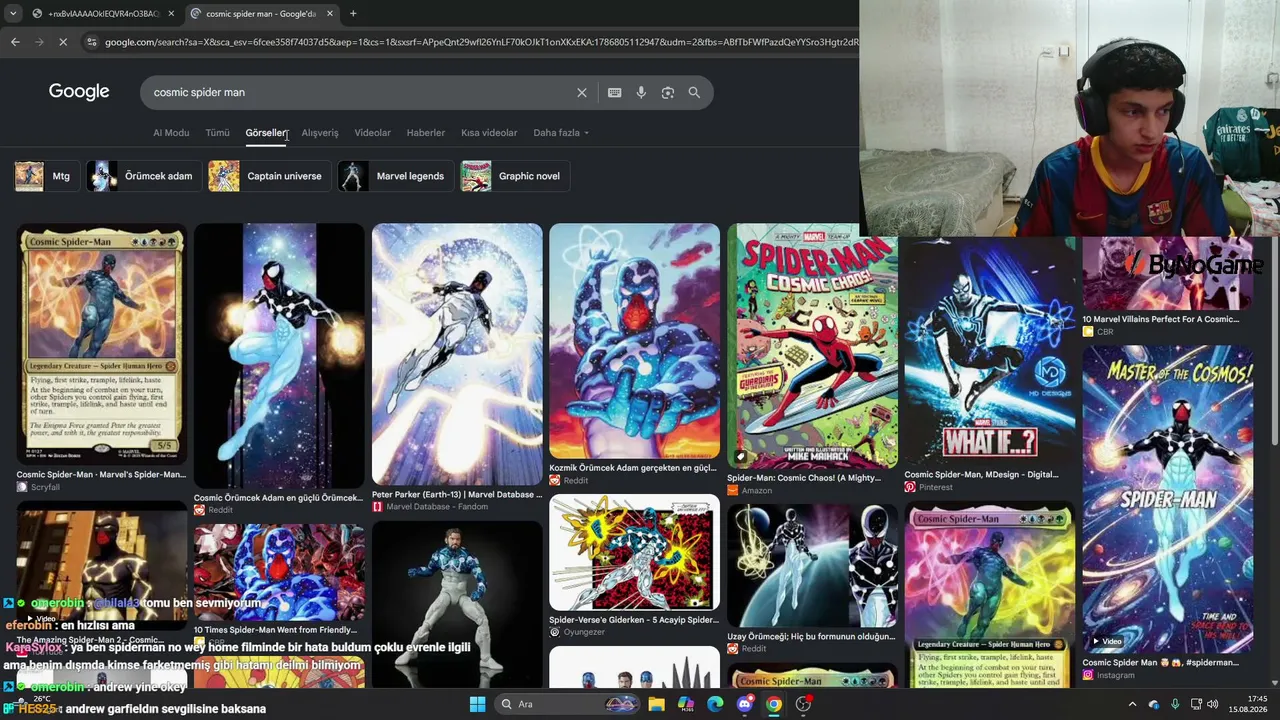Go to the Google homepage logo
The width and height of the screenshot is (1280, 720).
click(x=79, y=92)
